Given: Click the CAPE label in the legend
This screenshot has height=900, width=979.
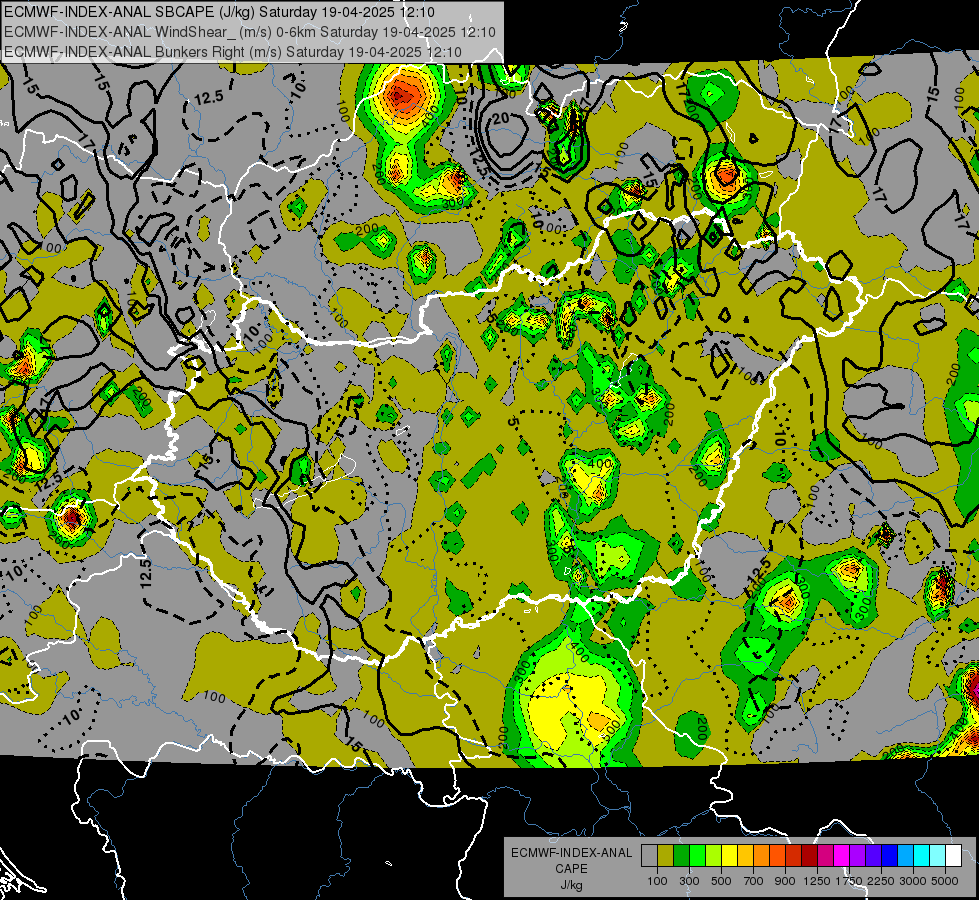Looking at the screenshot, I should (571, 869).
